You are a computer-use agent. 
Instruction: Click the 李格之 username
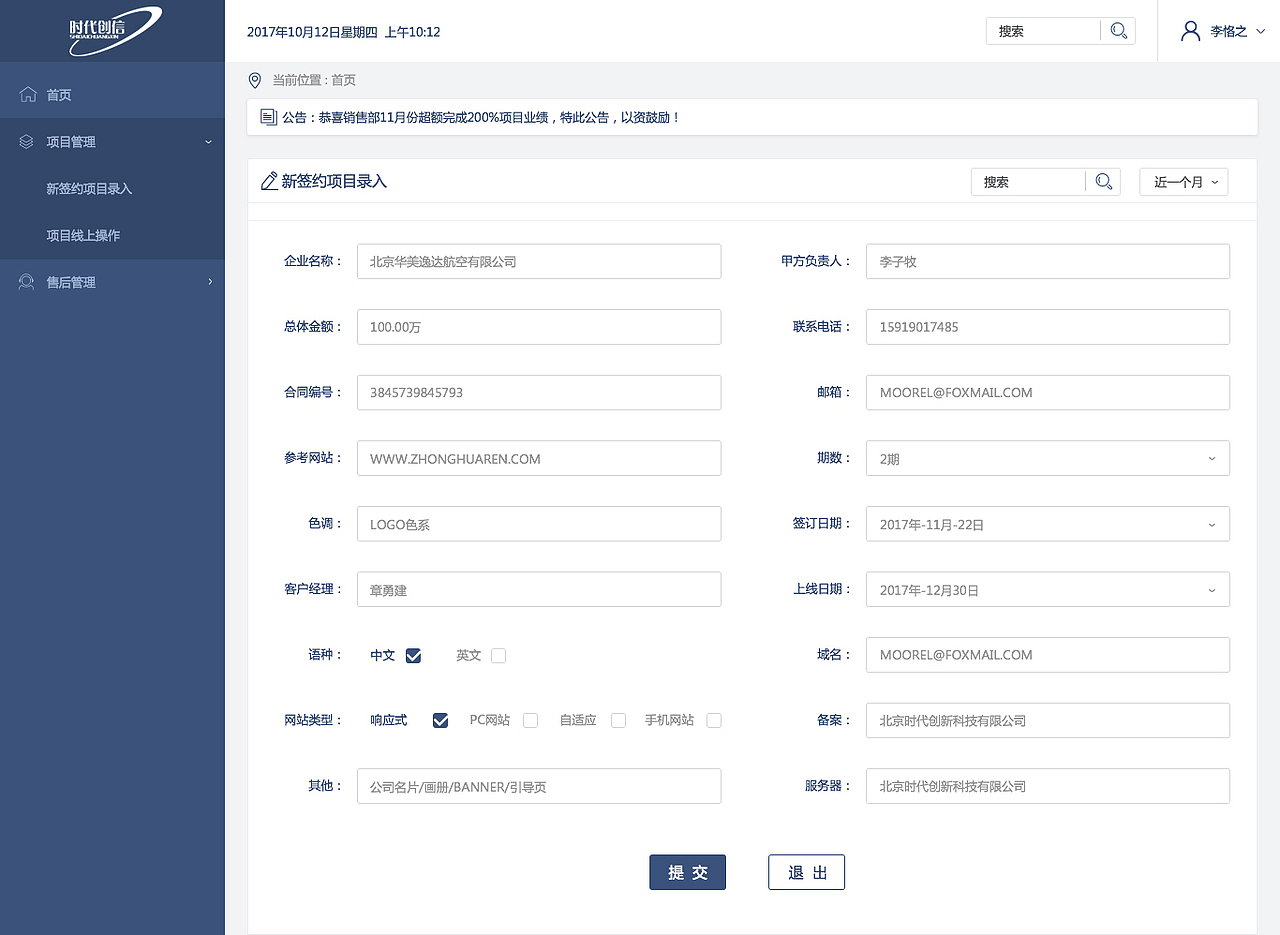tap(1228, 32)
